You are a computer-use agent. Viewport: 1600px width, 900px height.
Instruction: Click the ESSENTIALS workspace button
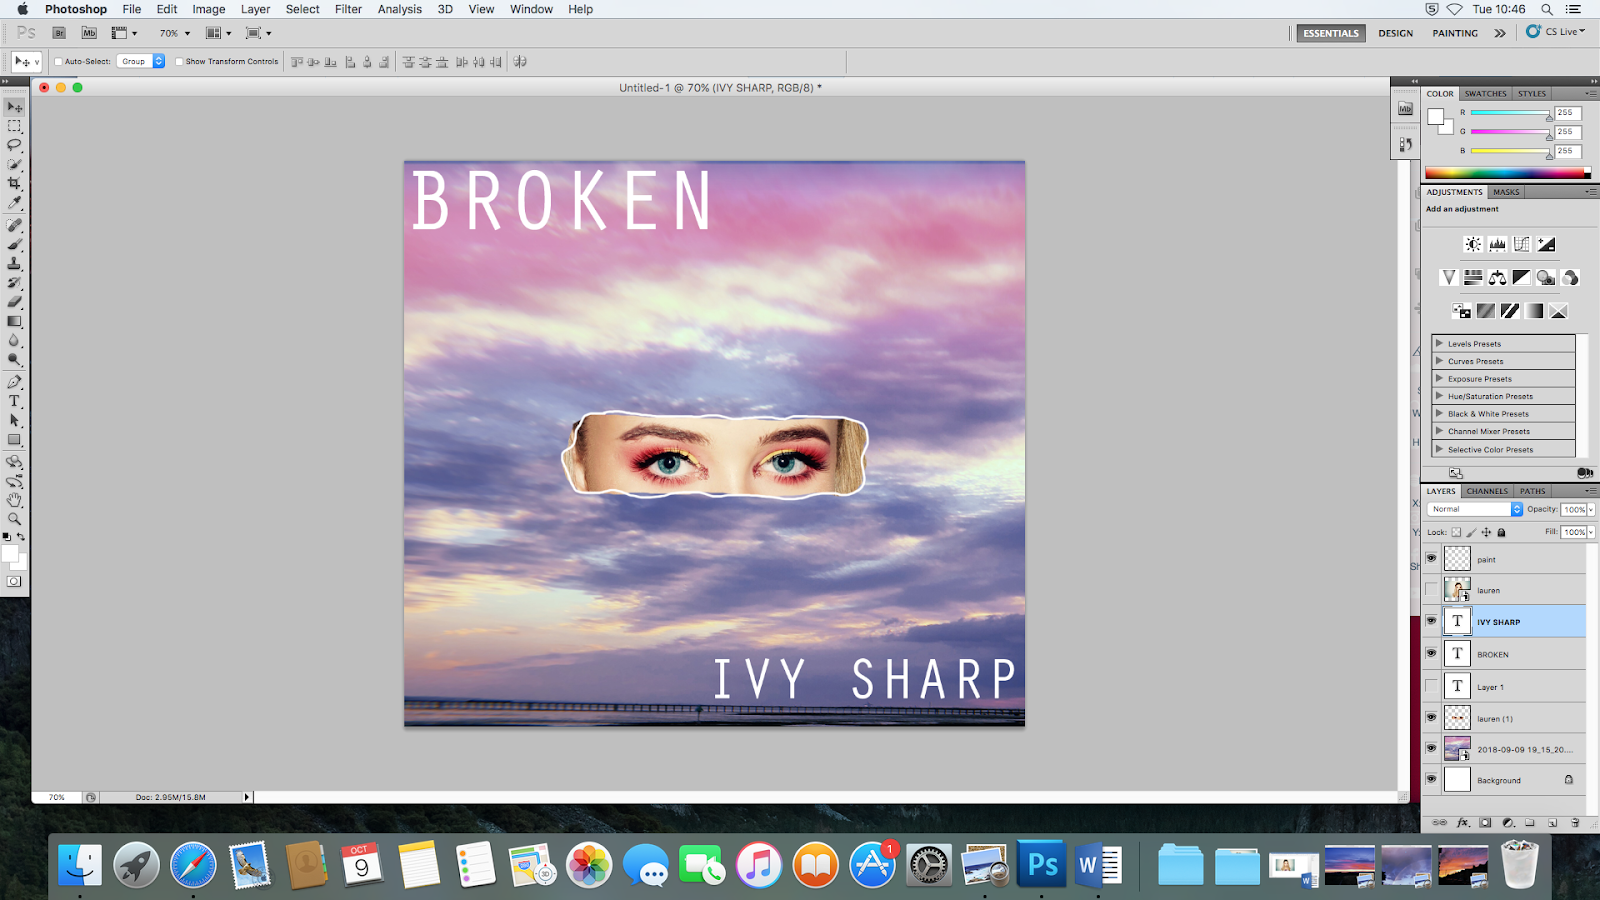[x=1330, y=33]
